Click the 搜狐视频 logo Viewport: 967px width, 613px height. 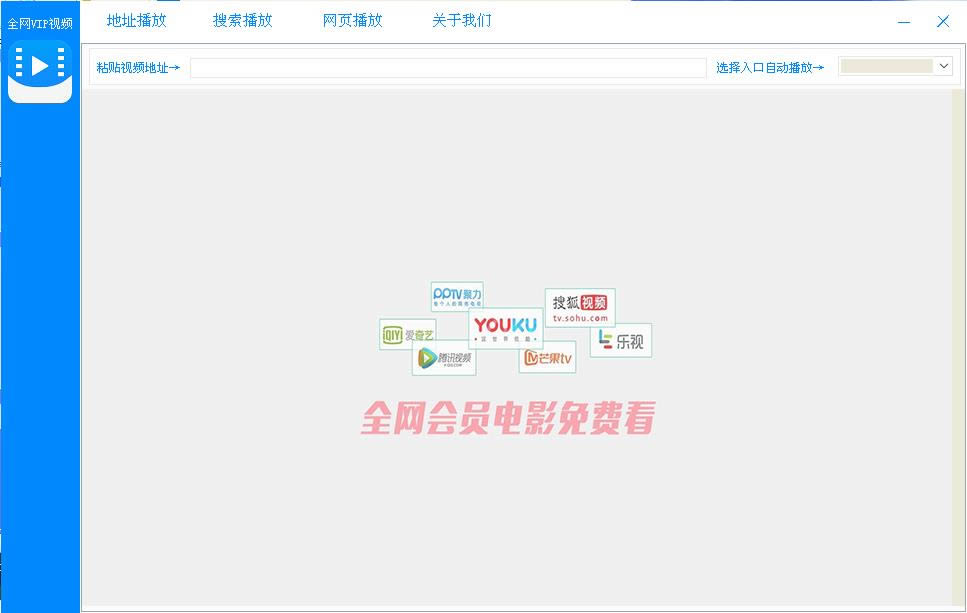[580, 307]
